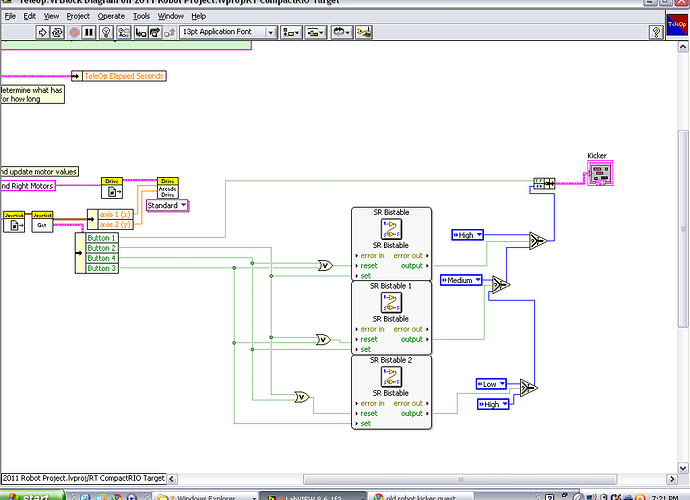
Task: Click the horizontal scrollbar thumb
Action: (x=460, y=479)
